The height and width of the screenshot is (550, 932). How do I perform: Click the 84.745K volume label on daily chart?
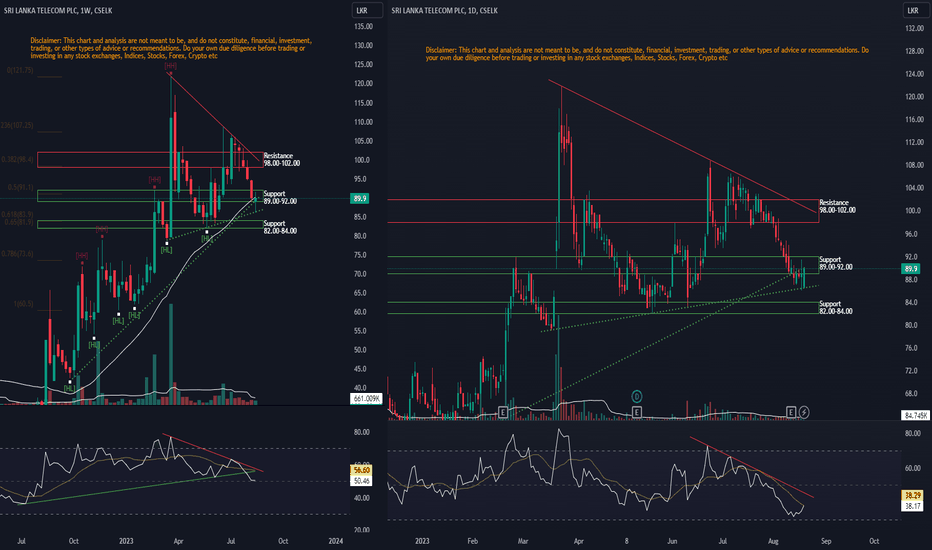(915, 415)
